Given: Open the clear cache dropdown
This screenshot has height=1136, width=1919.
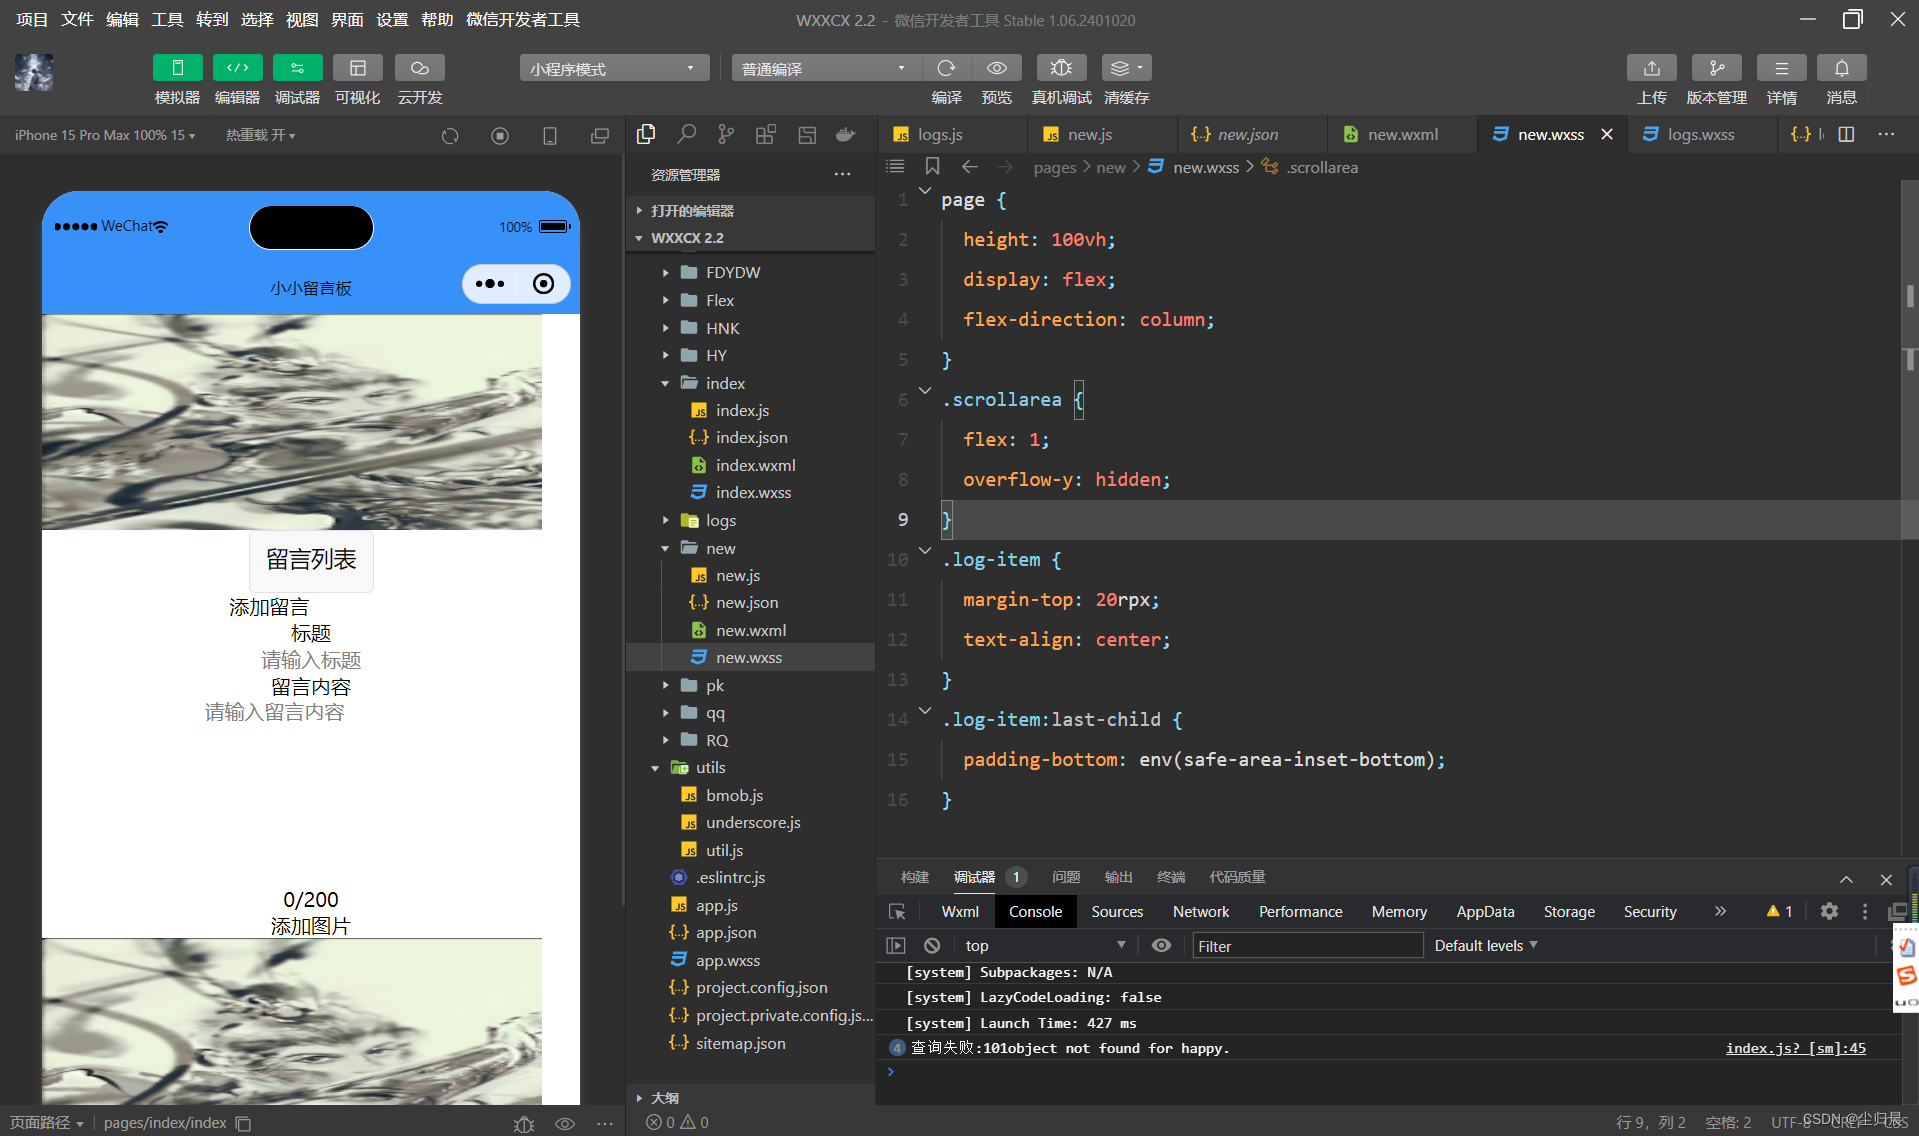Looking at the screenshot, I should (1126, 68).
